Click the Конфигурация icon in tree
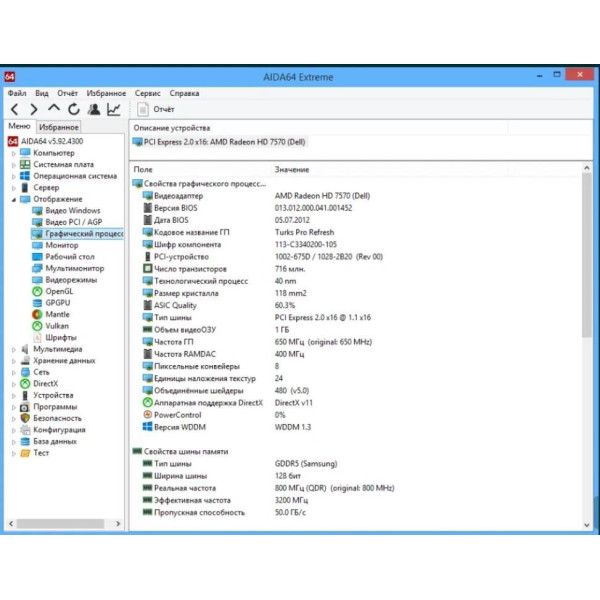 click(25, 430)
